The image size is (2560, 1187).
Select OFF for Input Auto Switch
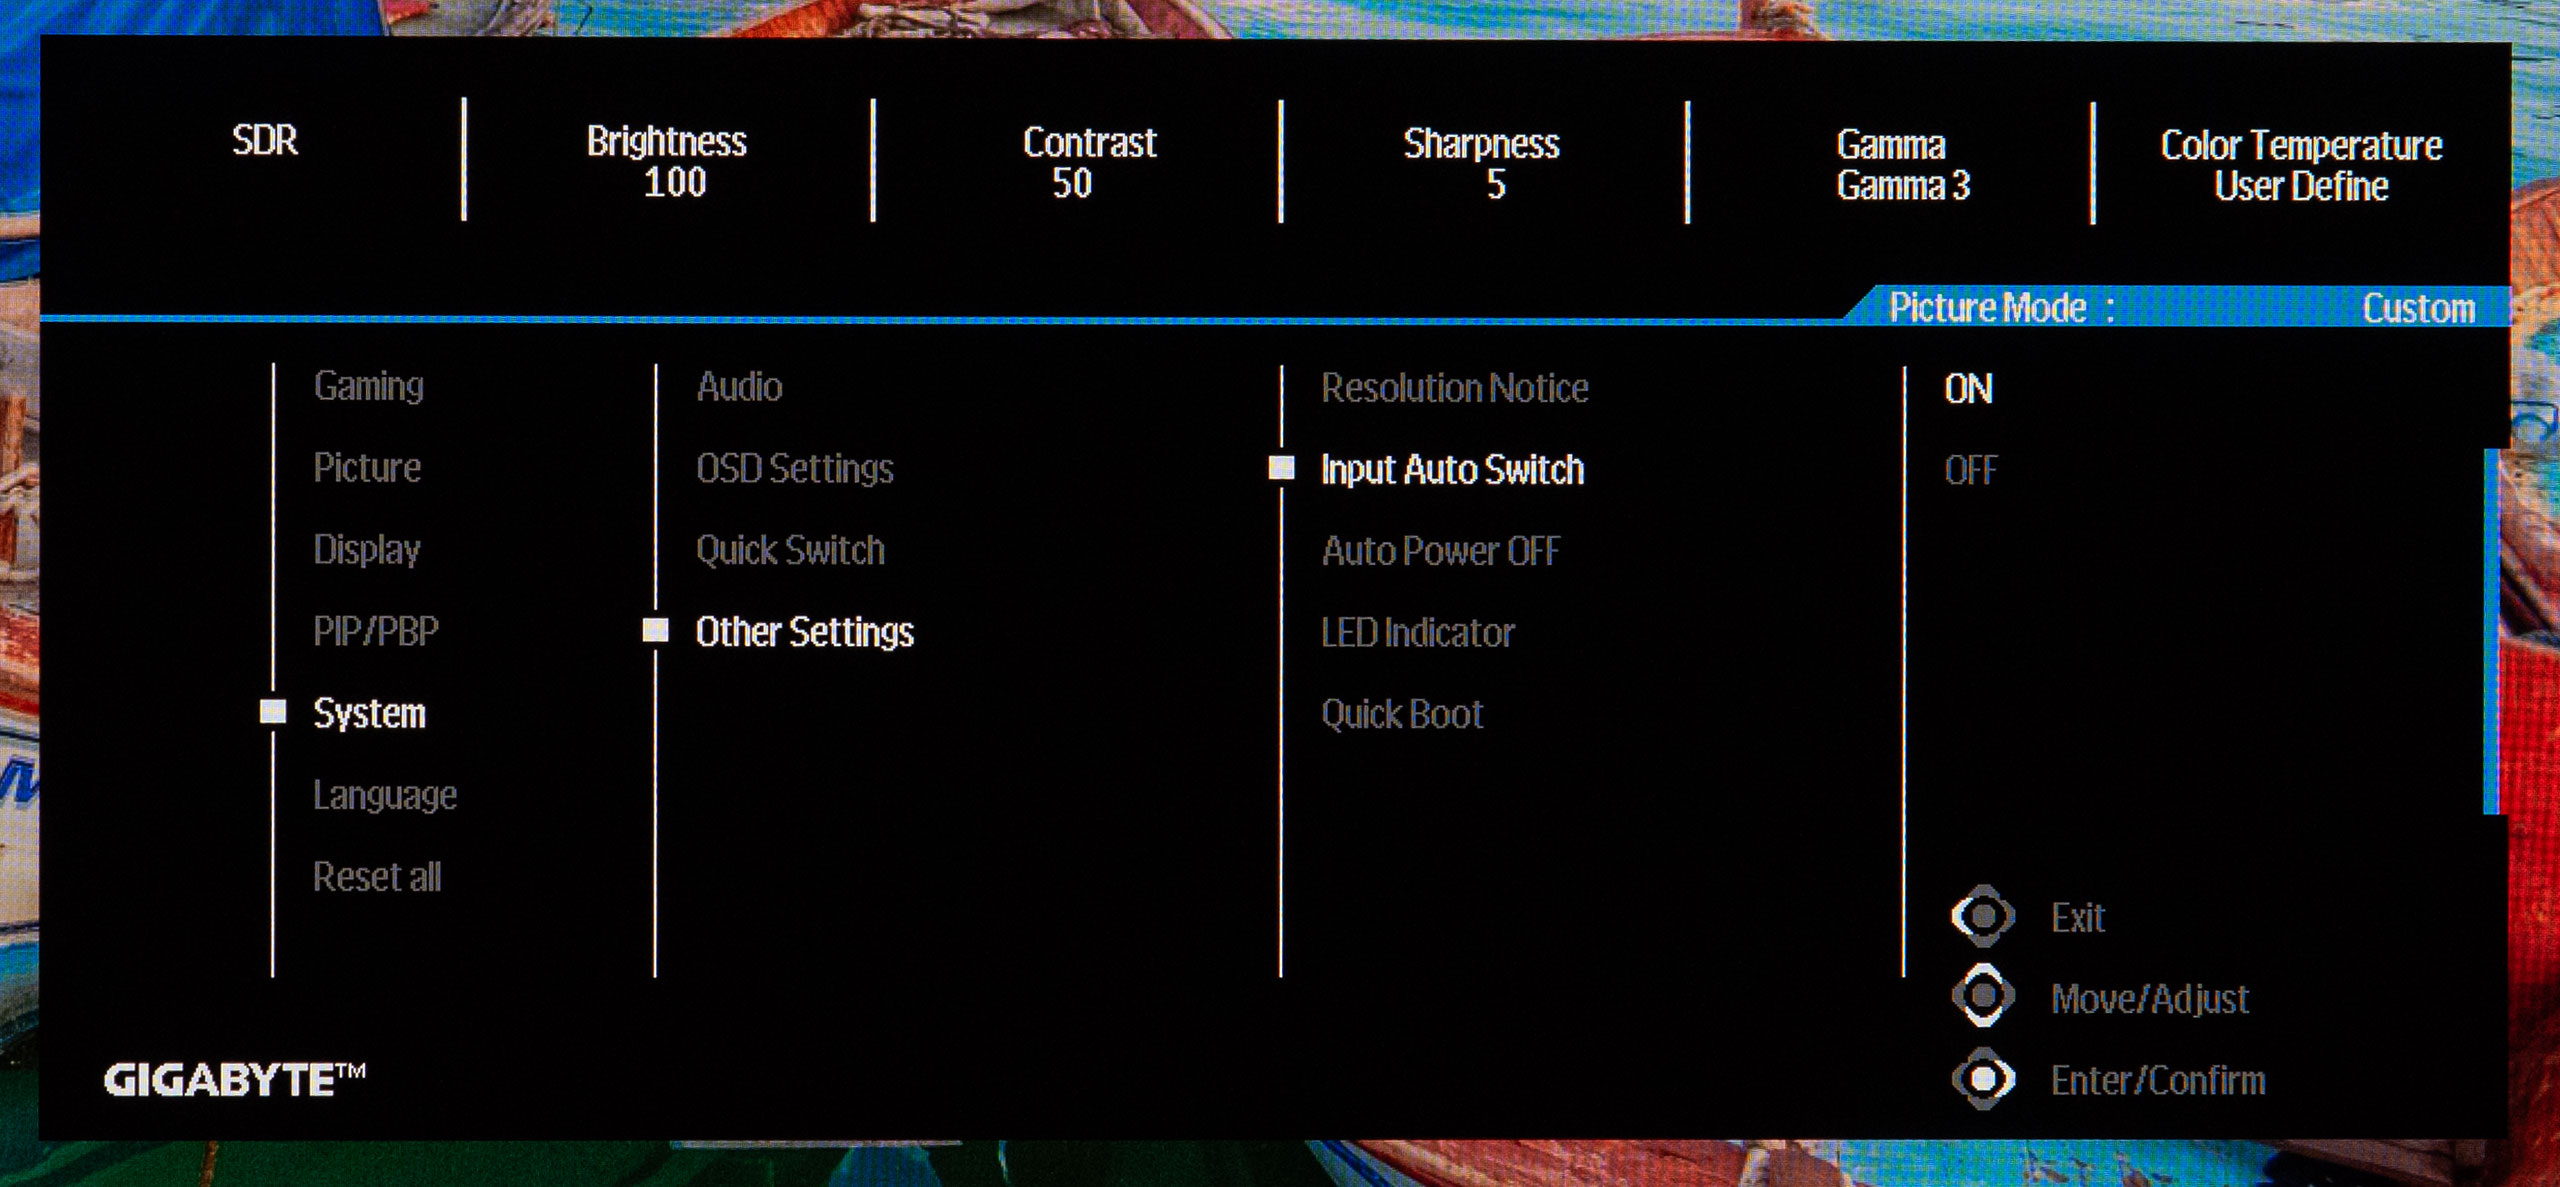point(1970,470)
